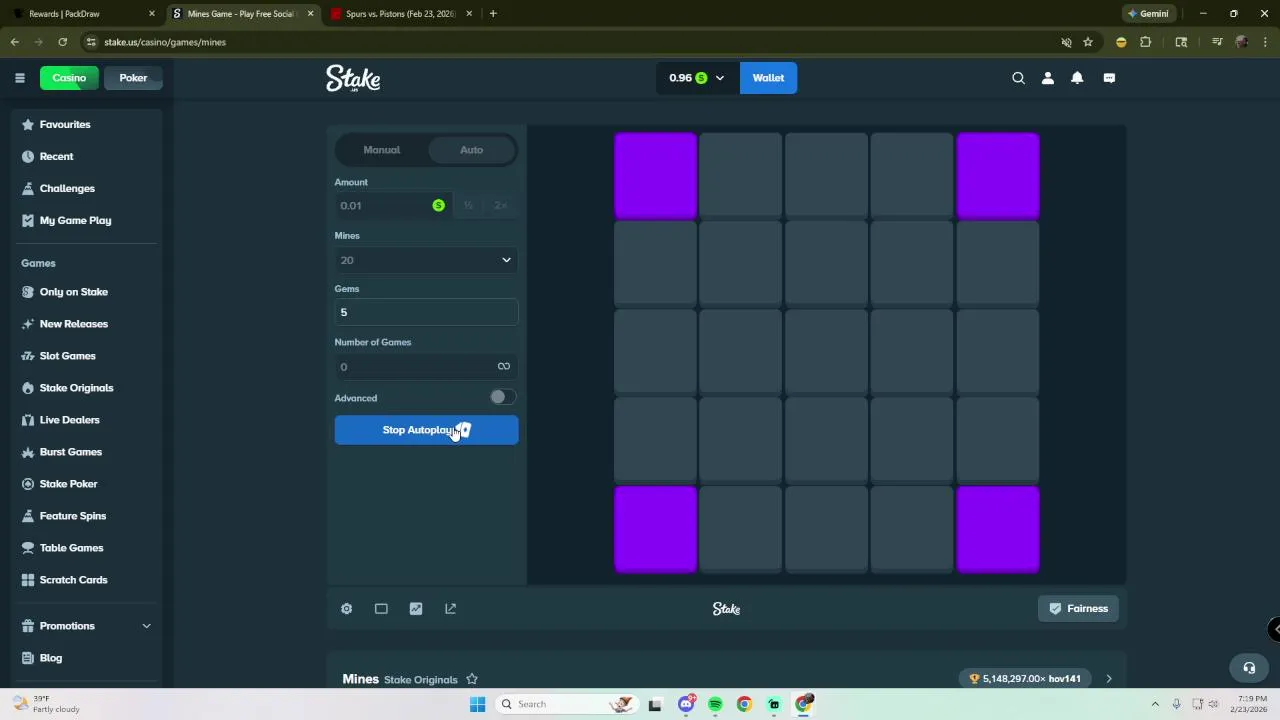The image size is (1280, 720).
Task: Bookmark this page star icon
Action: coord(1088,42)
